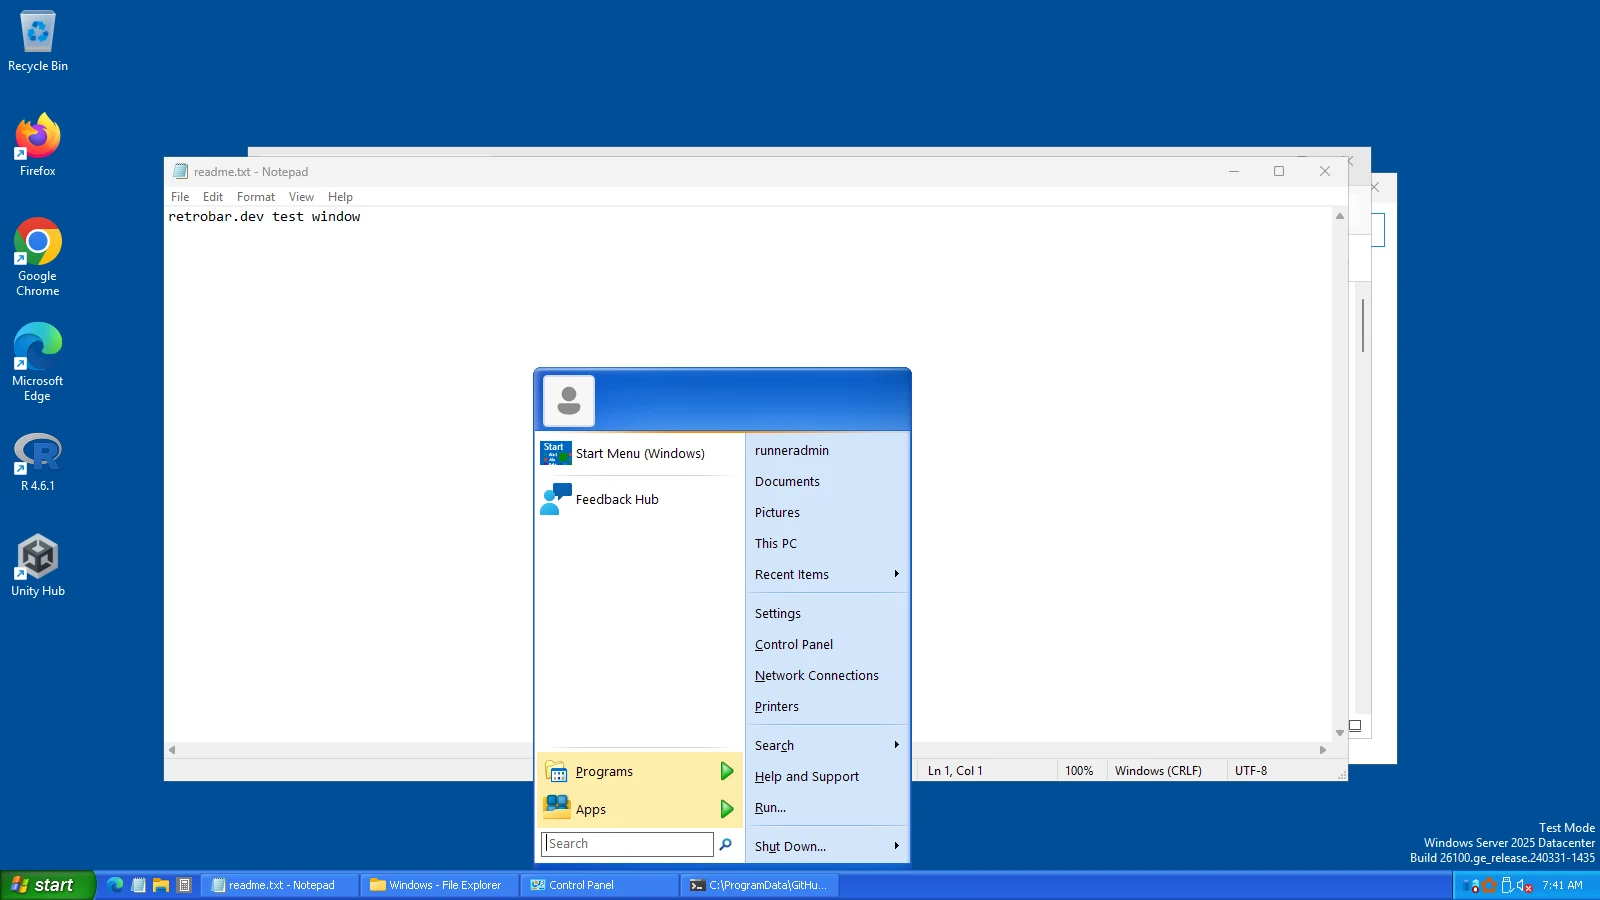1600x900 pixels.
Task: Open Calculator icon in quick launch bar
Action: pyautogui.click(x=184, y=885)
